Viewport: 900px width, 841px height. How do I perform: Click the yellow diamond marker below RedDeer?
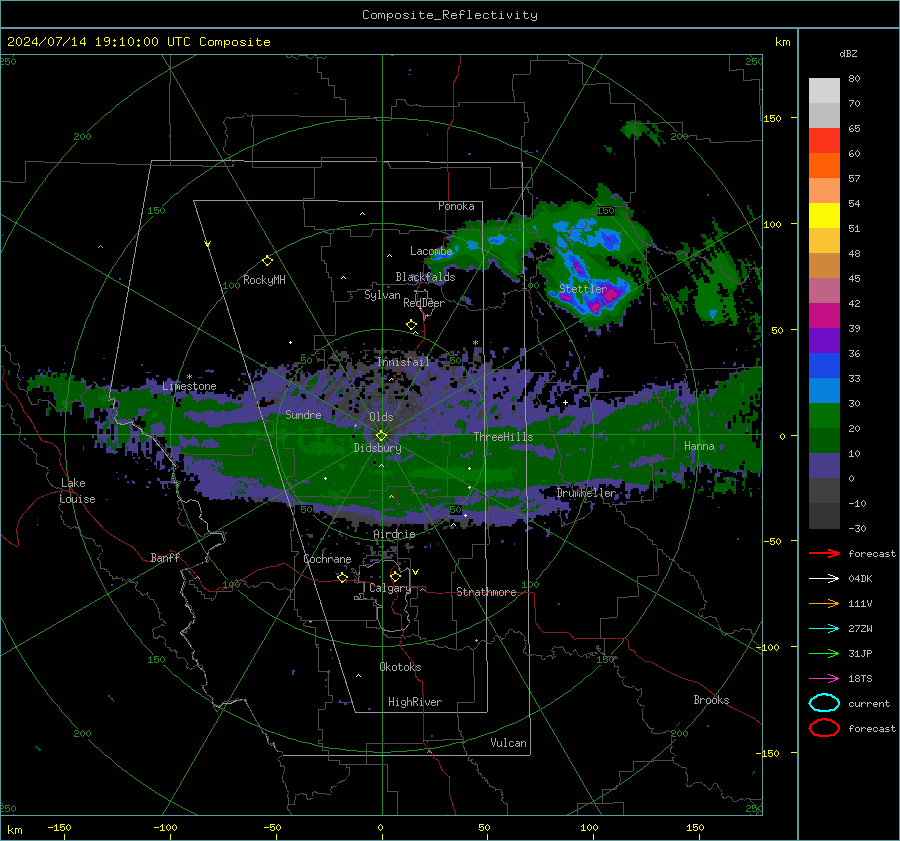click(x=412, y=325)
